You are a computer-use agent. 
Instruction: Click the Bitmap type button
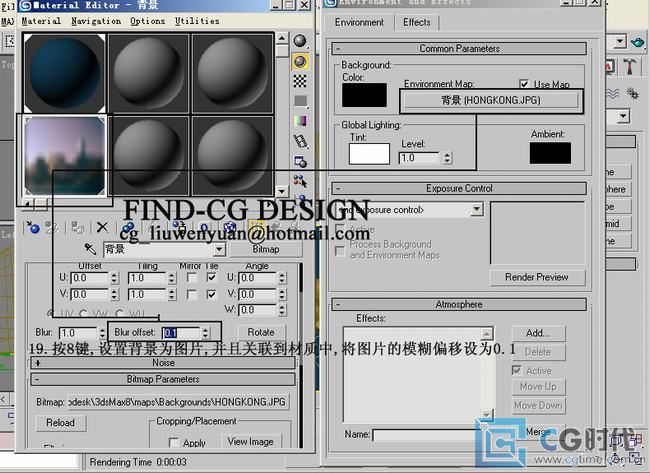[x=266, y=249]
